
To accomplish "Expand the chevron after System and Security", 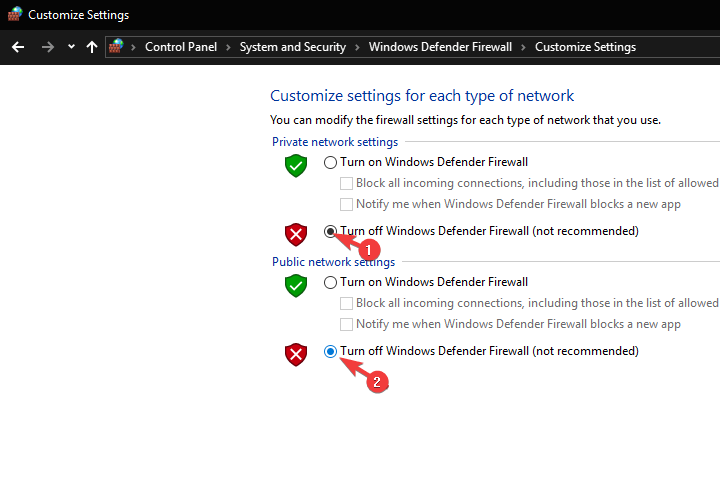I will click(x=357, y=47).
